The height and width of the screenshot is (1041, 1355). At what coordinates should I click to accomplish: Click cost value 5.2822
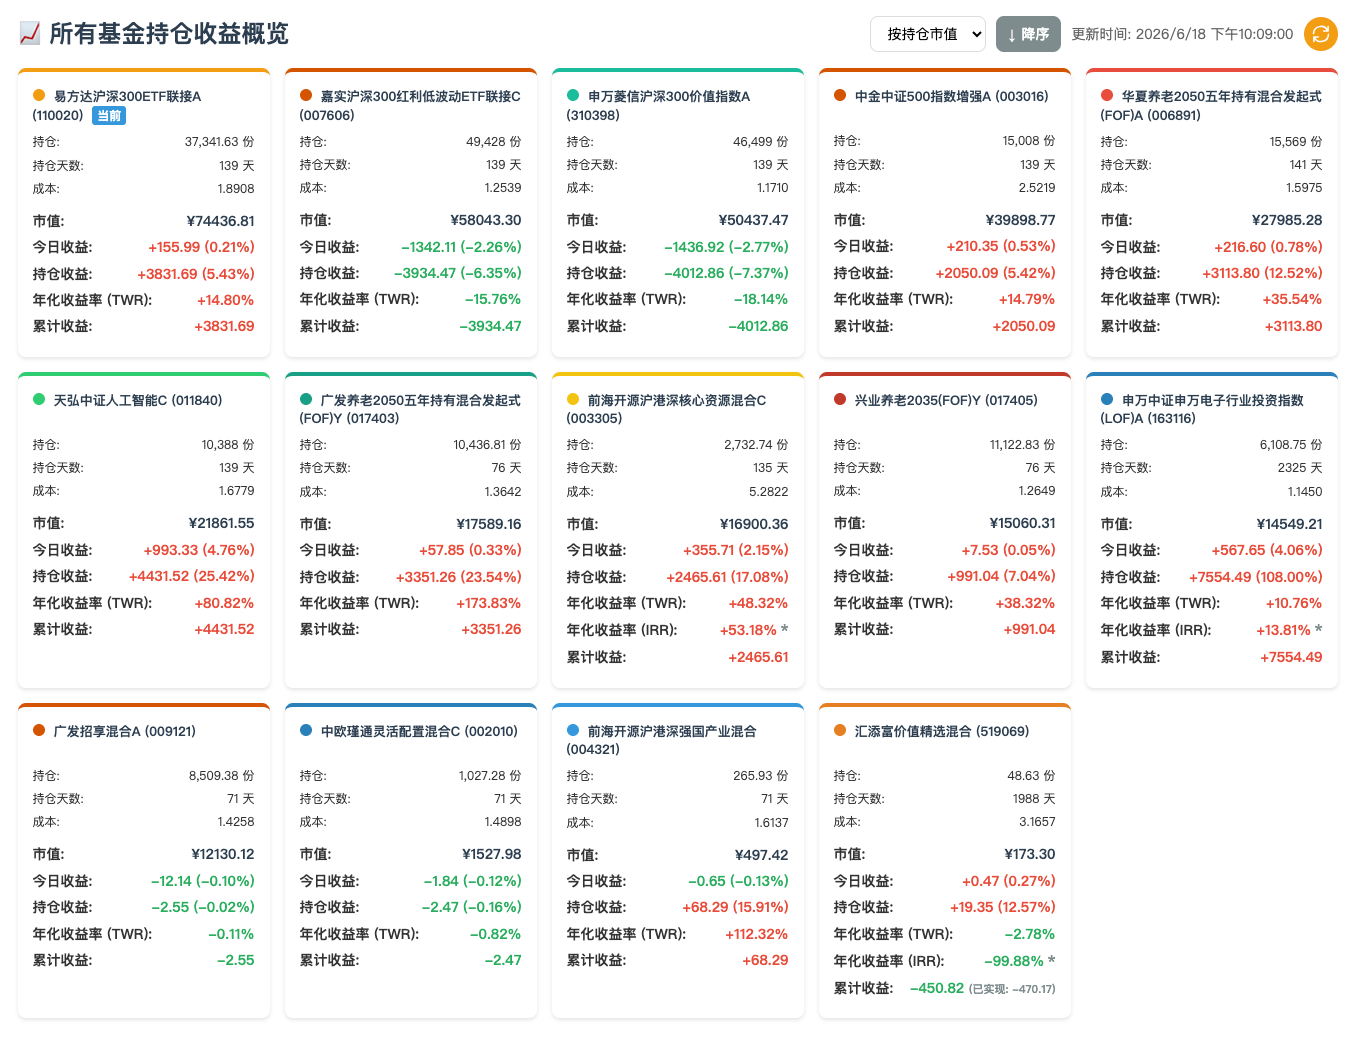[769, 492]
